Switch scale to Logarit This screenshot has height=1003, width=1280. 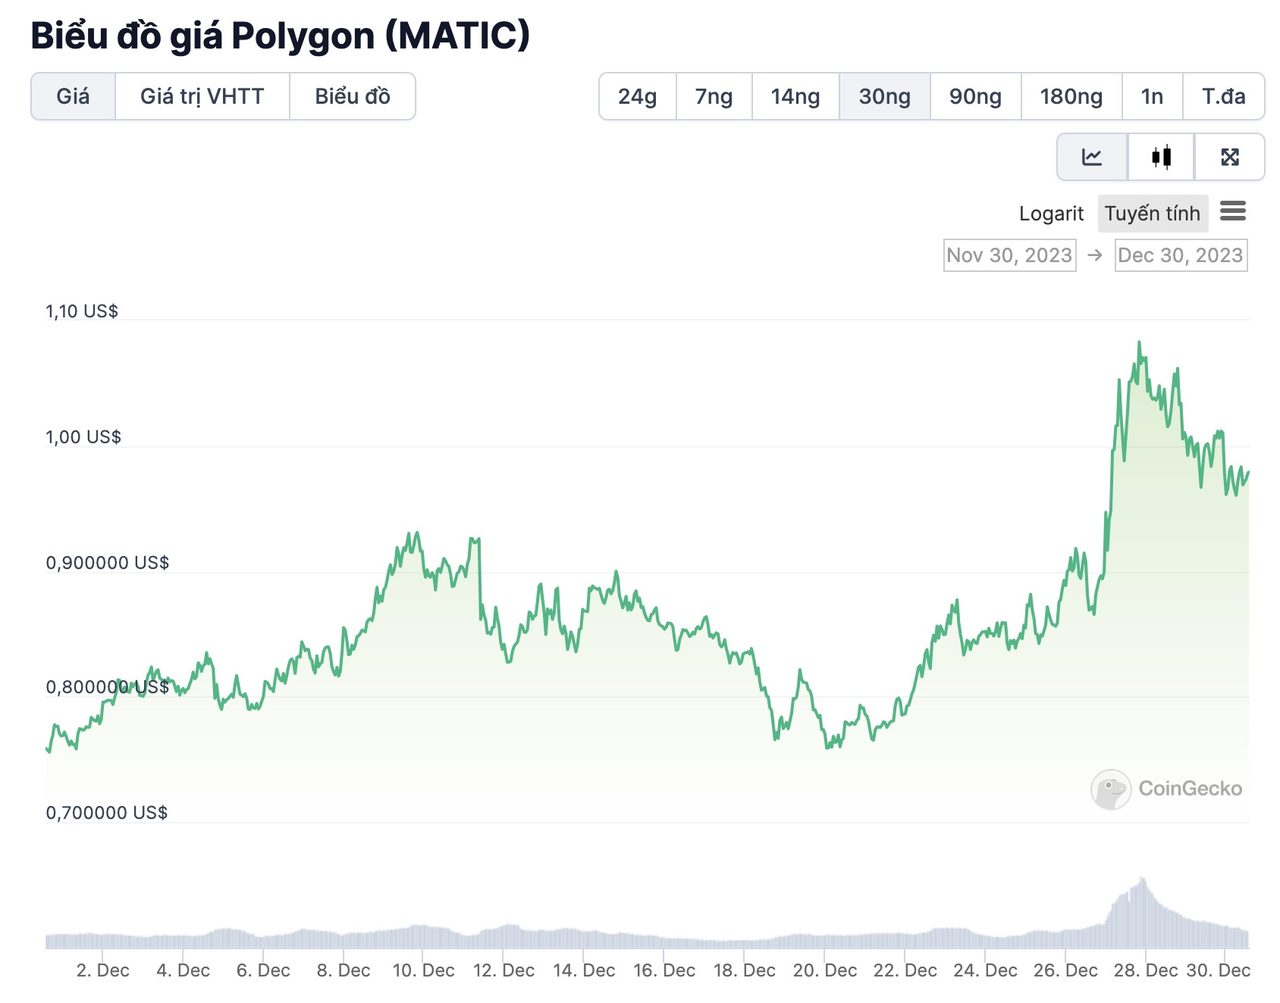coord(1051,213)
